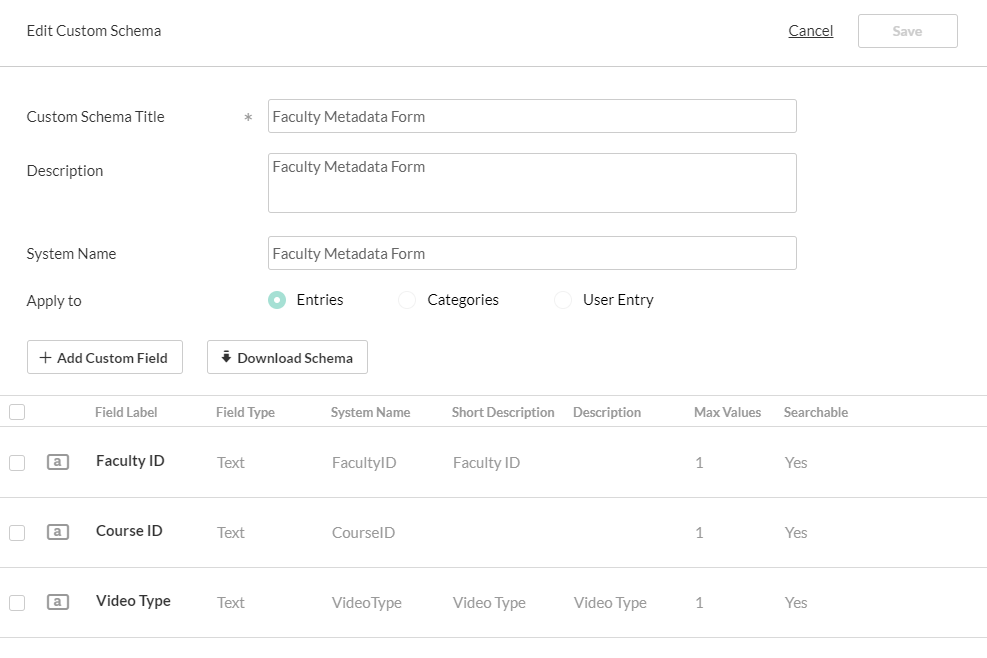The height and width of the screenshot is (658, 987).
Task: Focus the System Name input field
Action: point(532,253)
